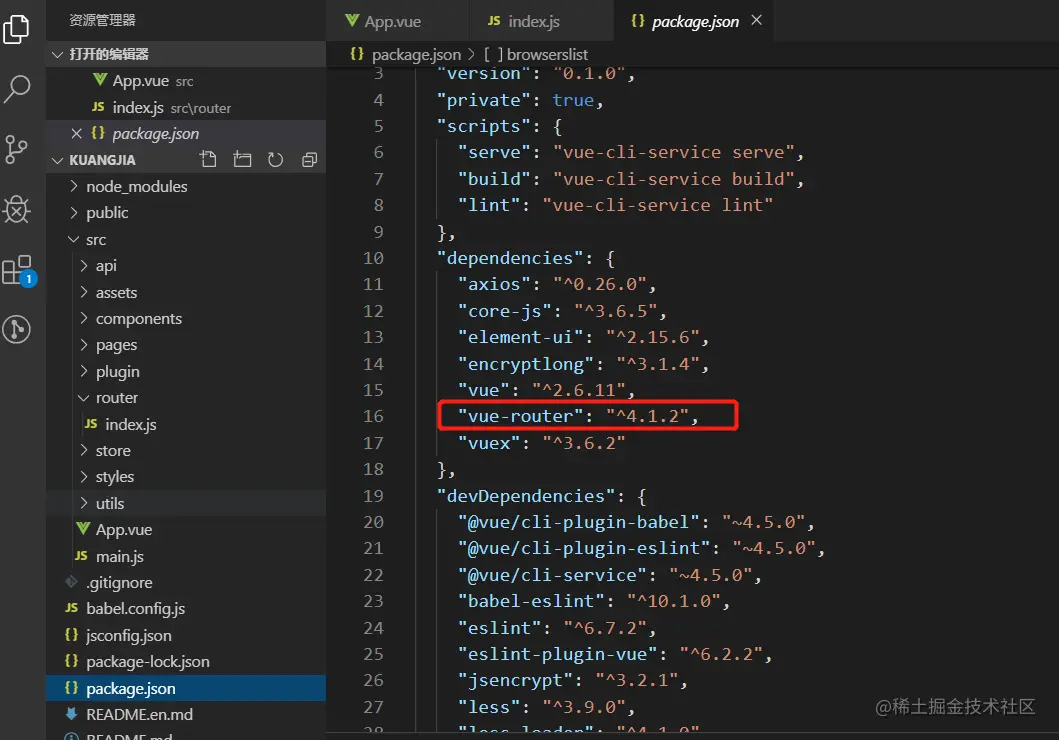Click the JS icon next to main.js
The height and width of the screenshot is (740, 1059).
coord(81,556)
